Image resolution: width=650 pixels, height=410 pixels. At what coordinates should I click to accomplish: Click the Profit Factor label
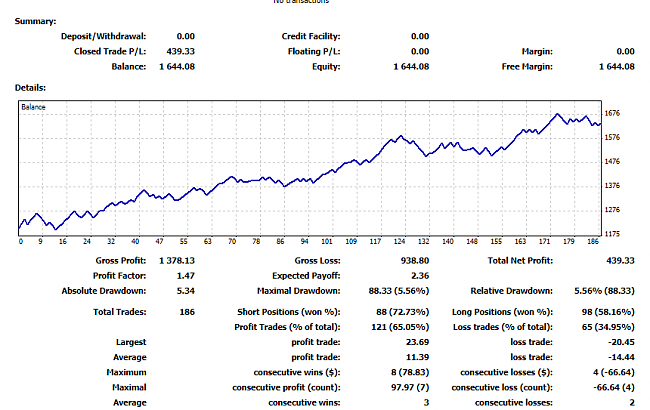(x=119, y=276)
